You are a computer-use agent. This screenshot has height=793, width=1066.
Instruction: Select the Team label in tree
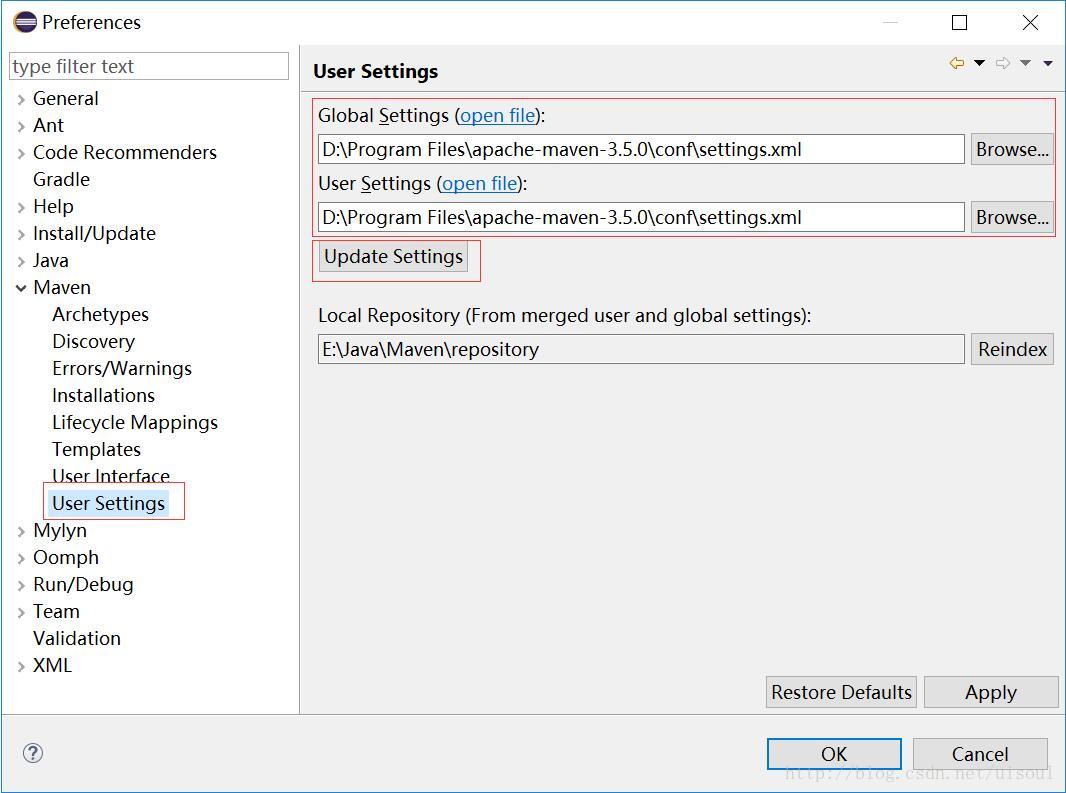tap(56, 611)
